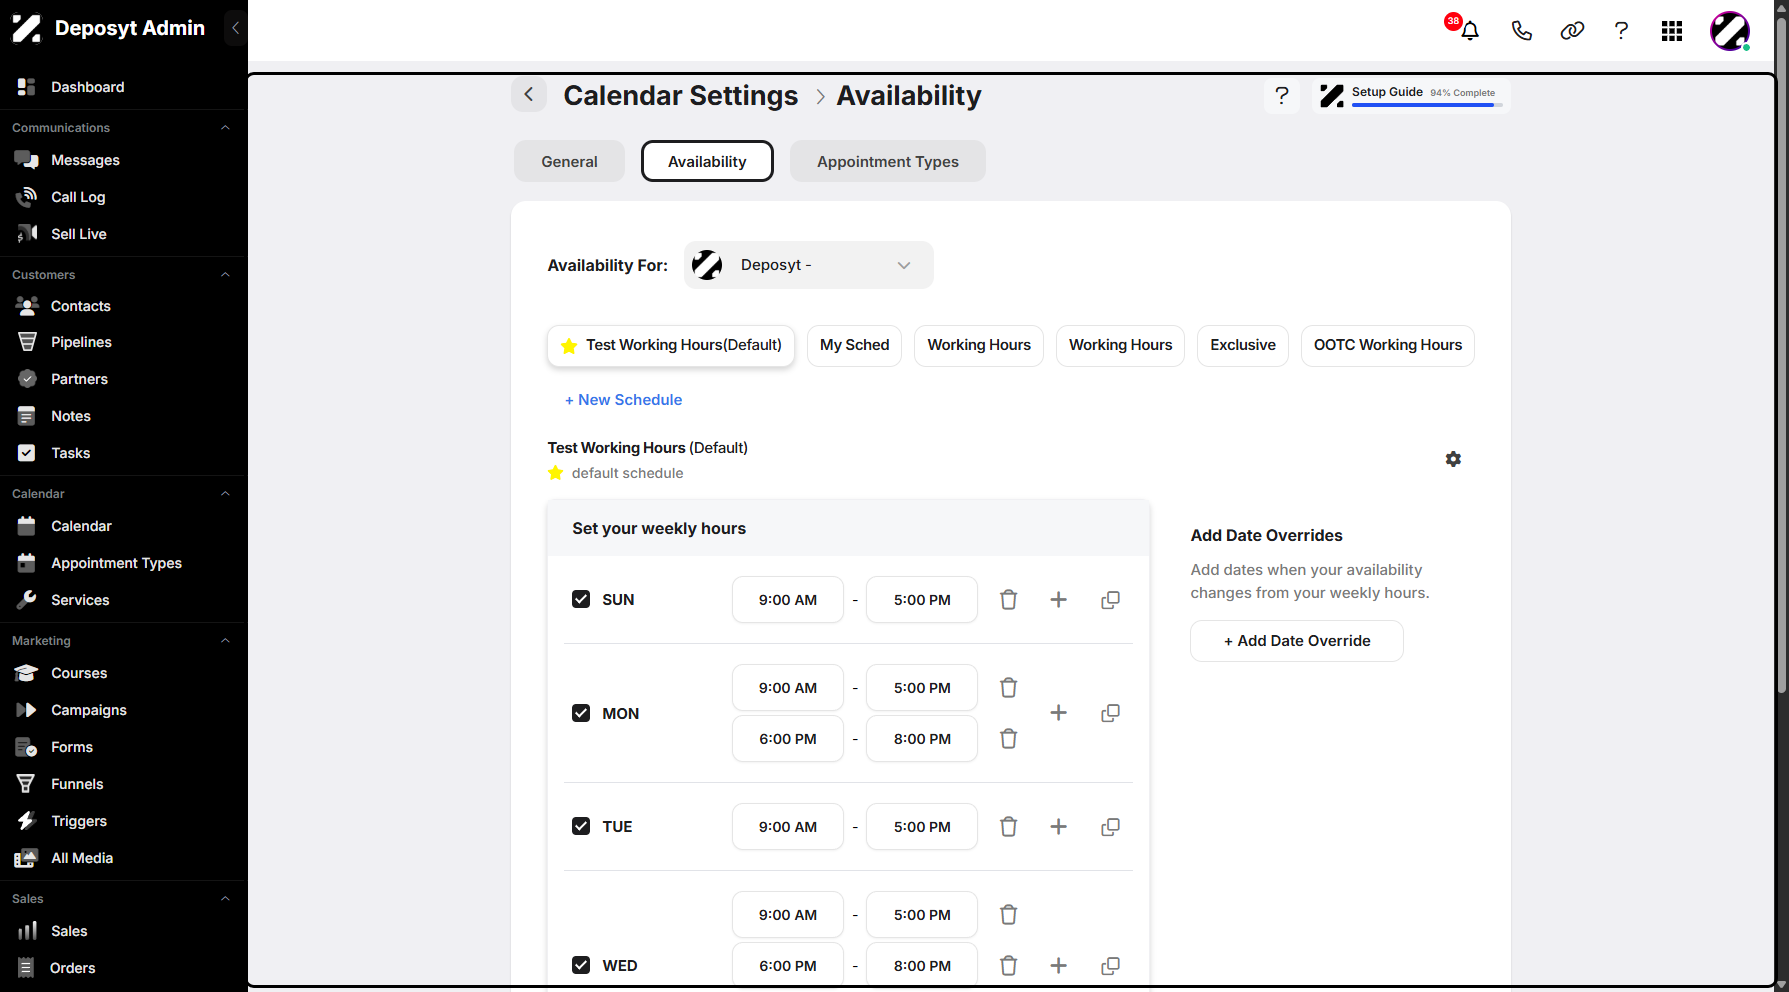1789x992 pixels.
Task: Open the phone dialer icon
Action: pyautogui.click(x=1521, y=31)
